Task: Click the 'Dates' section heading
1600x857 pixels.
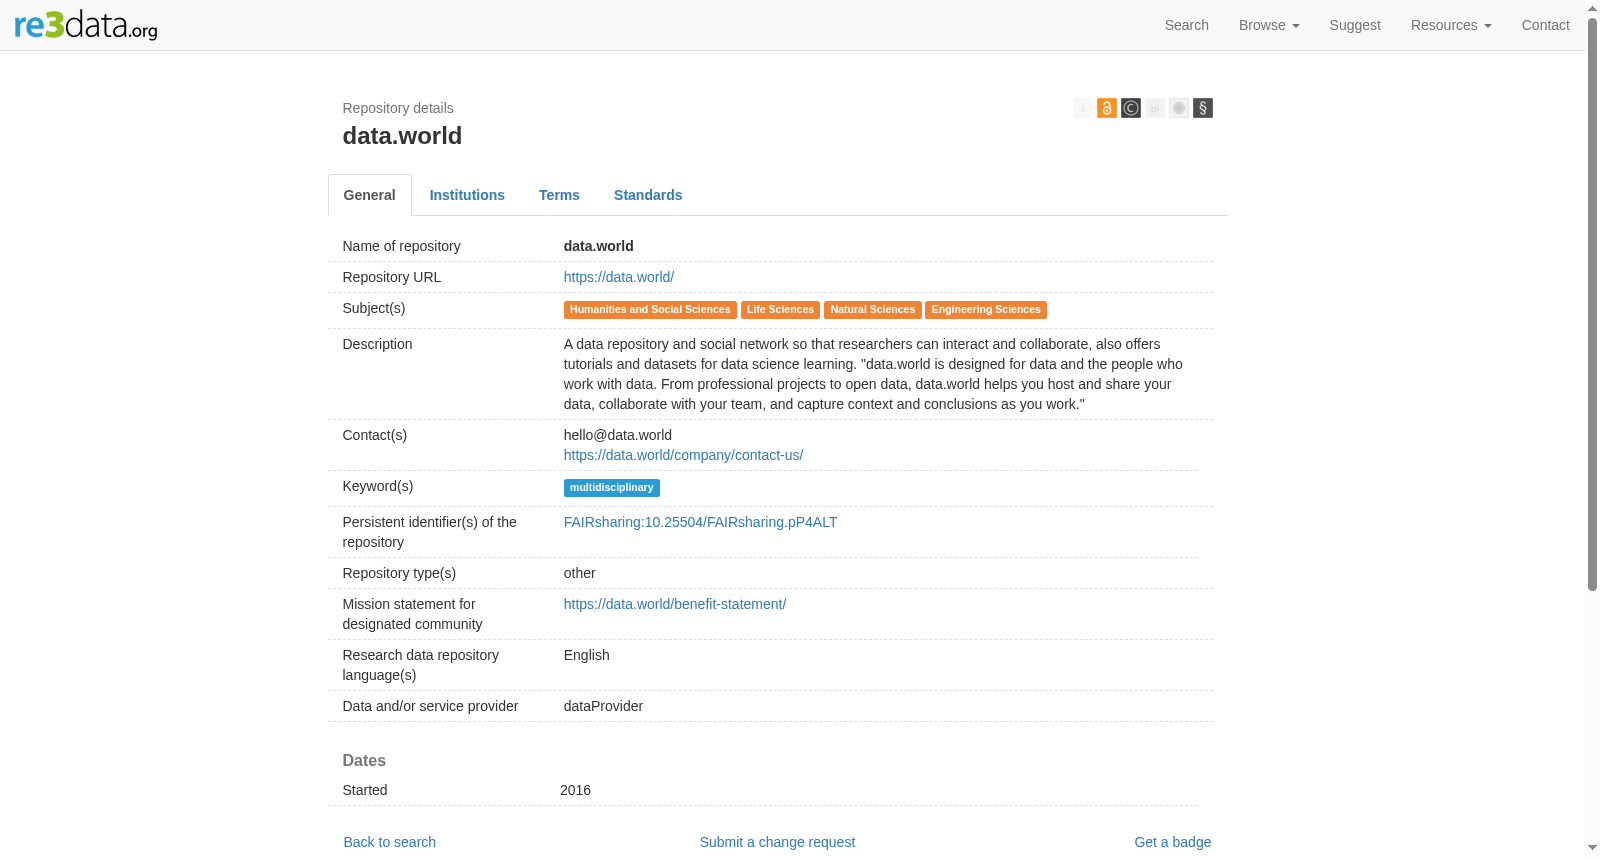Action: tap(364, 760)
